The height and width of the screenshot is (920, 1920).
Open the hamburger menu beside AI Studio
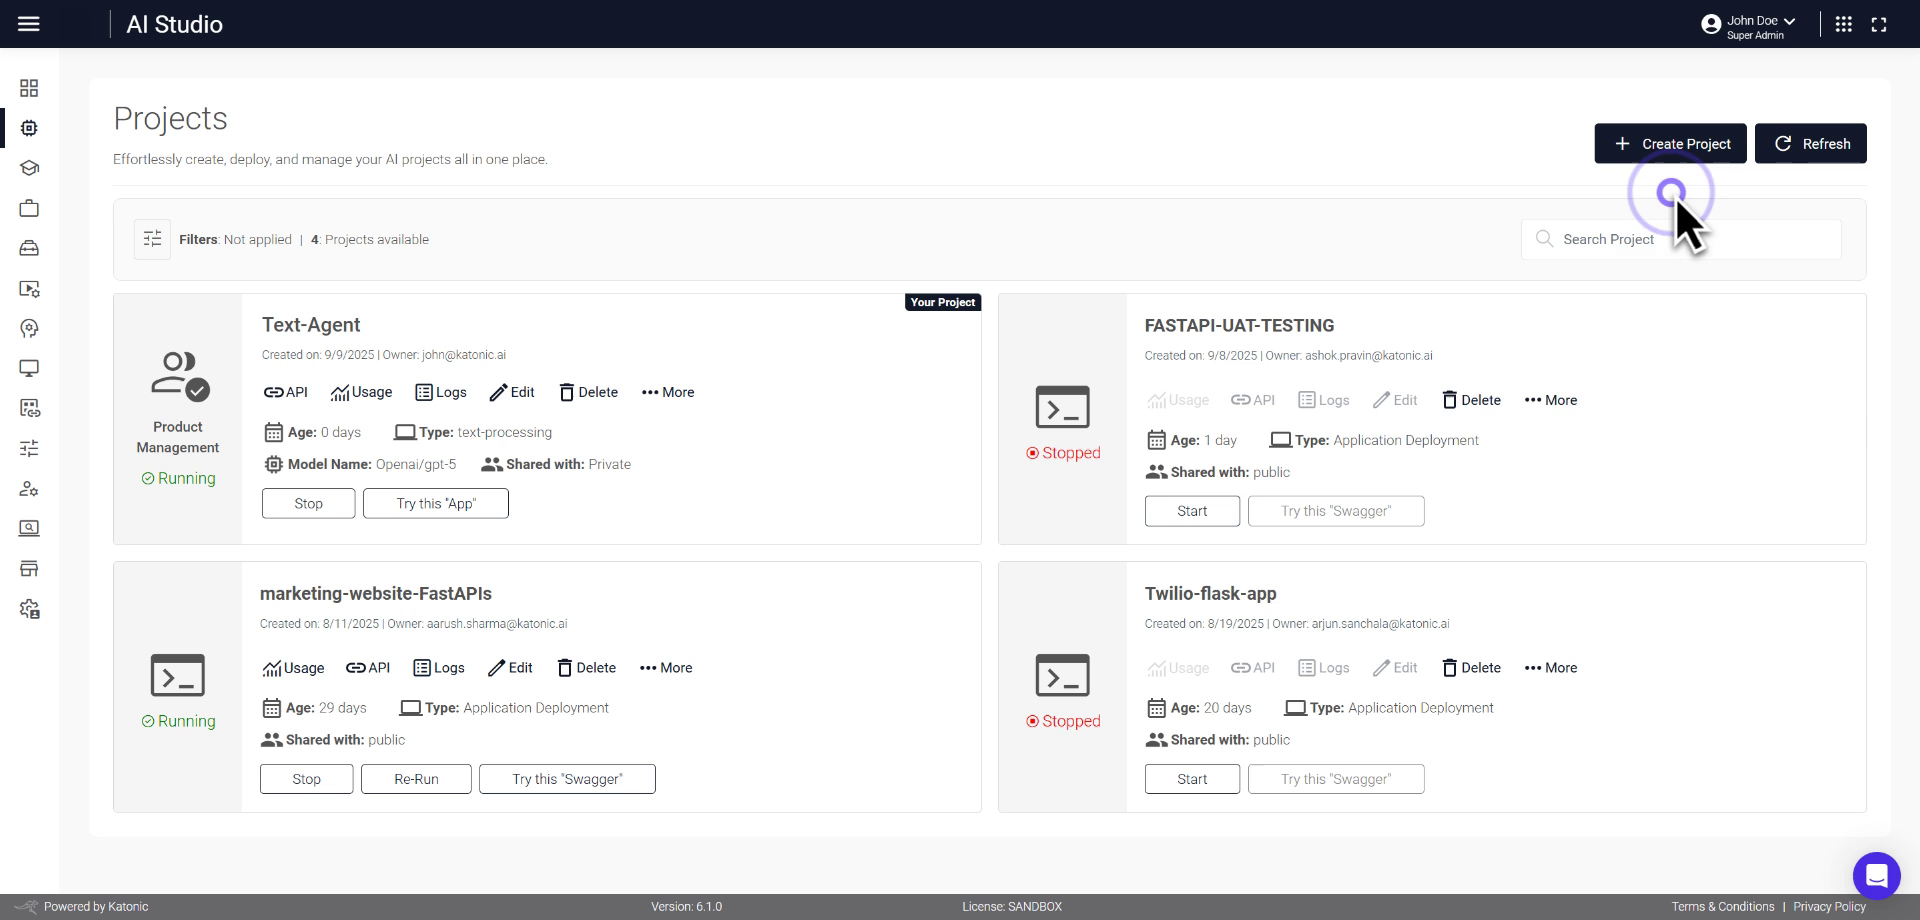(29, 23)
